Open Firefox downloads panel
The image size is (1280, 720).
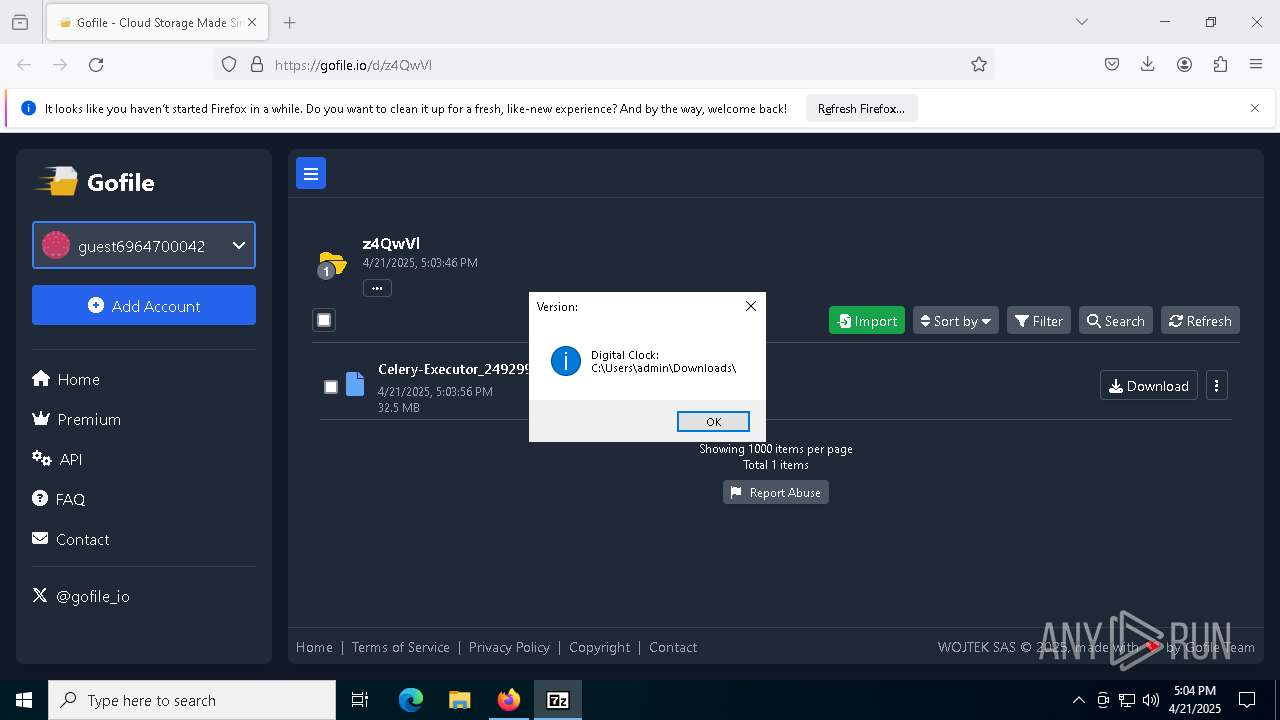click(1148, 64)
